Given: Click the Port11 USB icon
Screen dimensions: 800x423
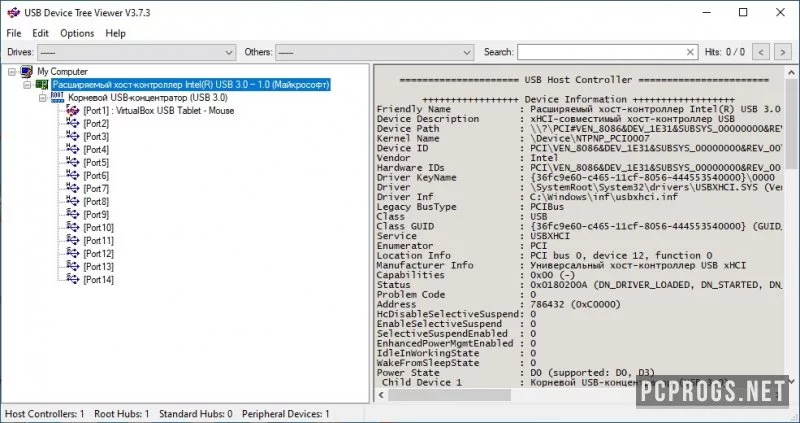Looking at the screenshot, I should (73, 240).
